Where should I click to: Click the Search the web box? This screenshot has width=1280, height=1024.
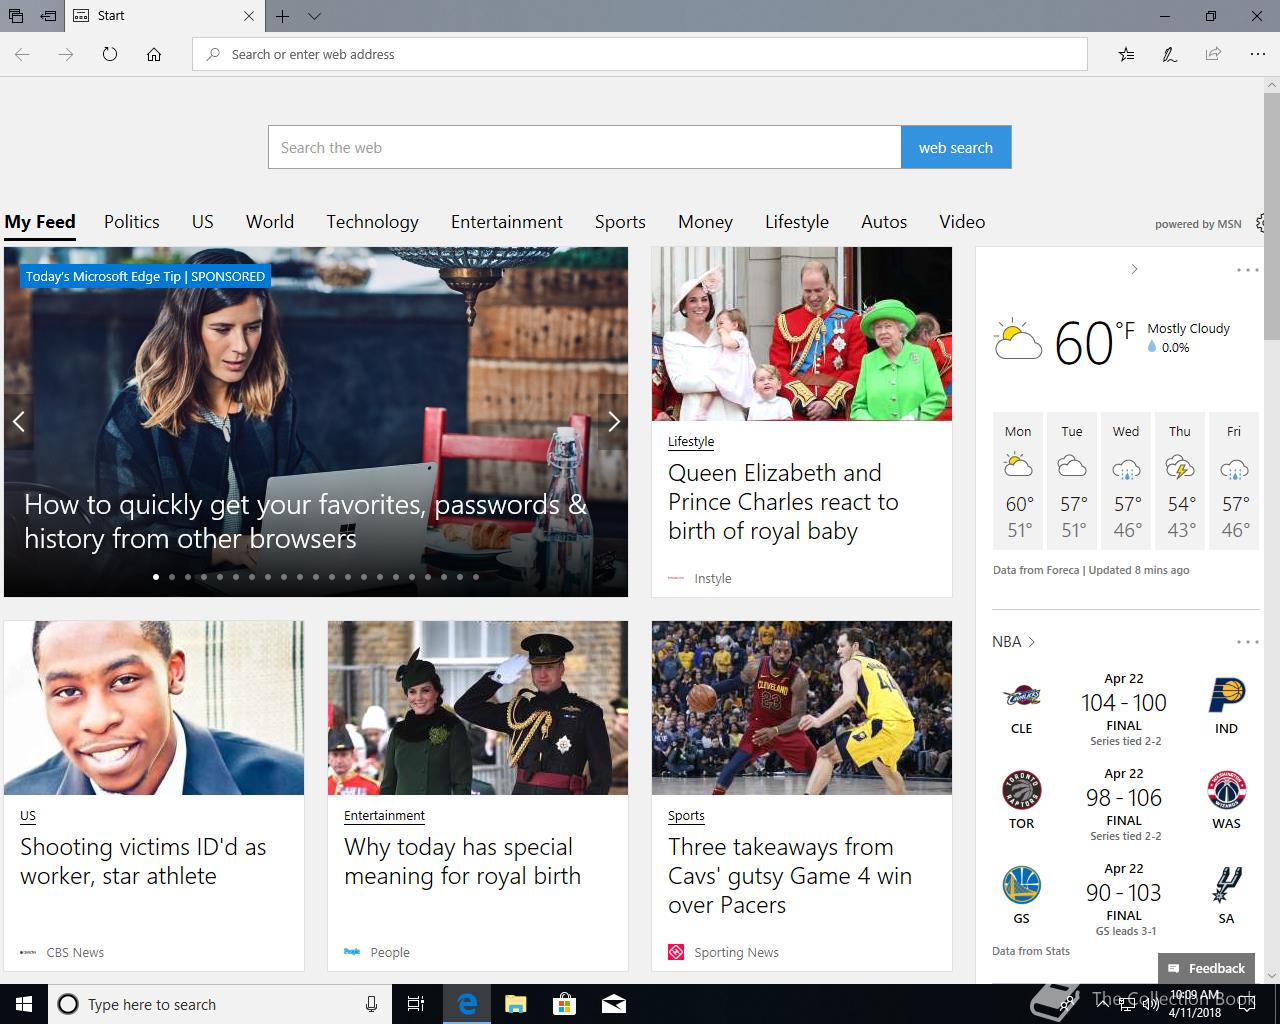point(585,147)
